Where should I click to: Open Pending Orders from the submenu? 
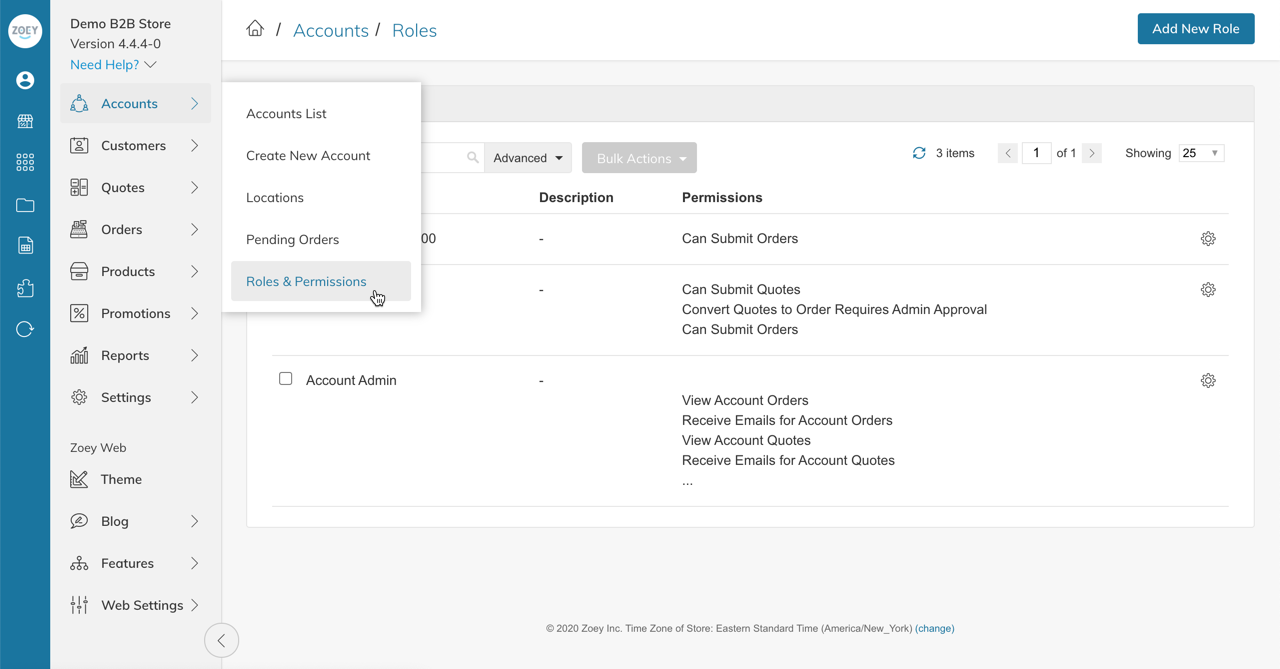pos(292,240)
